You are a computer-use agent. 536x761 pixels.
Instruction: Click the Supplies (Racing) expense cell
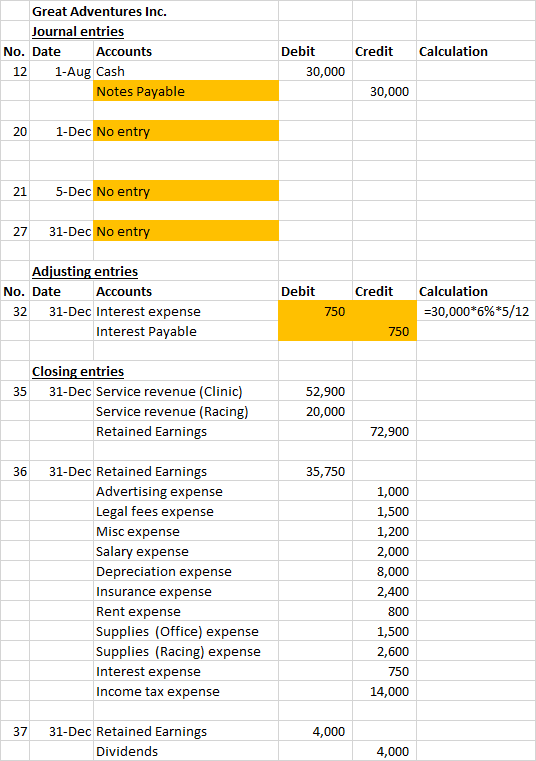tap(186, 651)
